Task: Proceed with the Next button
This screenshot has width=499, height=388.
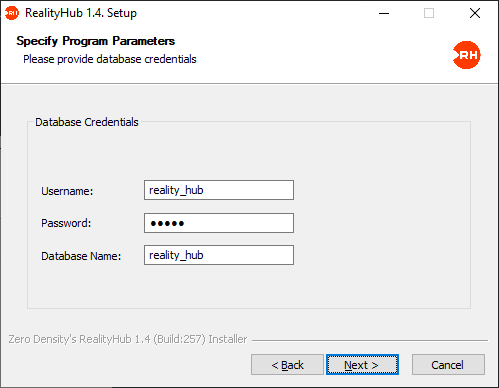Action: coord(362,365)
